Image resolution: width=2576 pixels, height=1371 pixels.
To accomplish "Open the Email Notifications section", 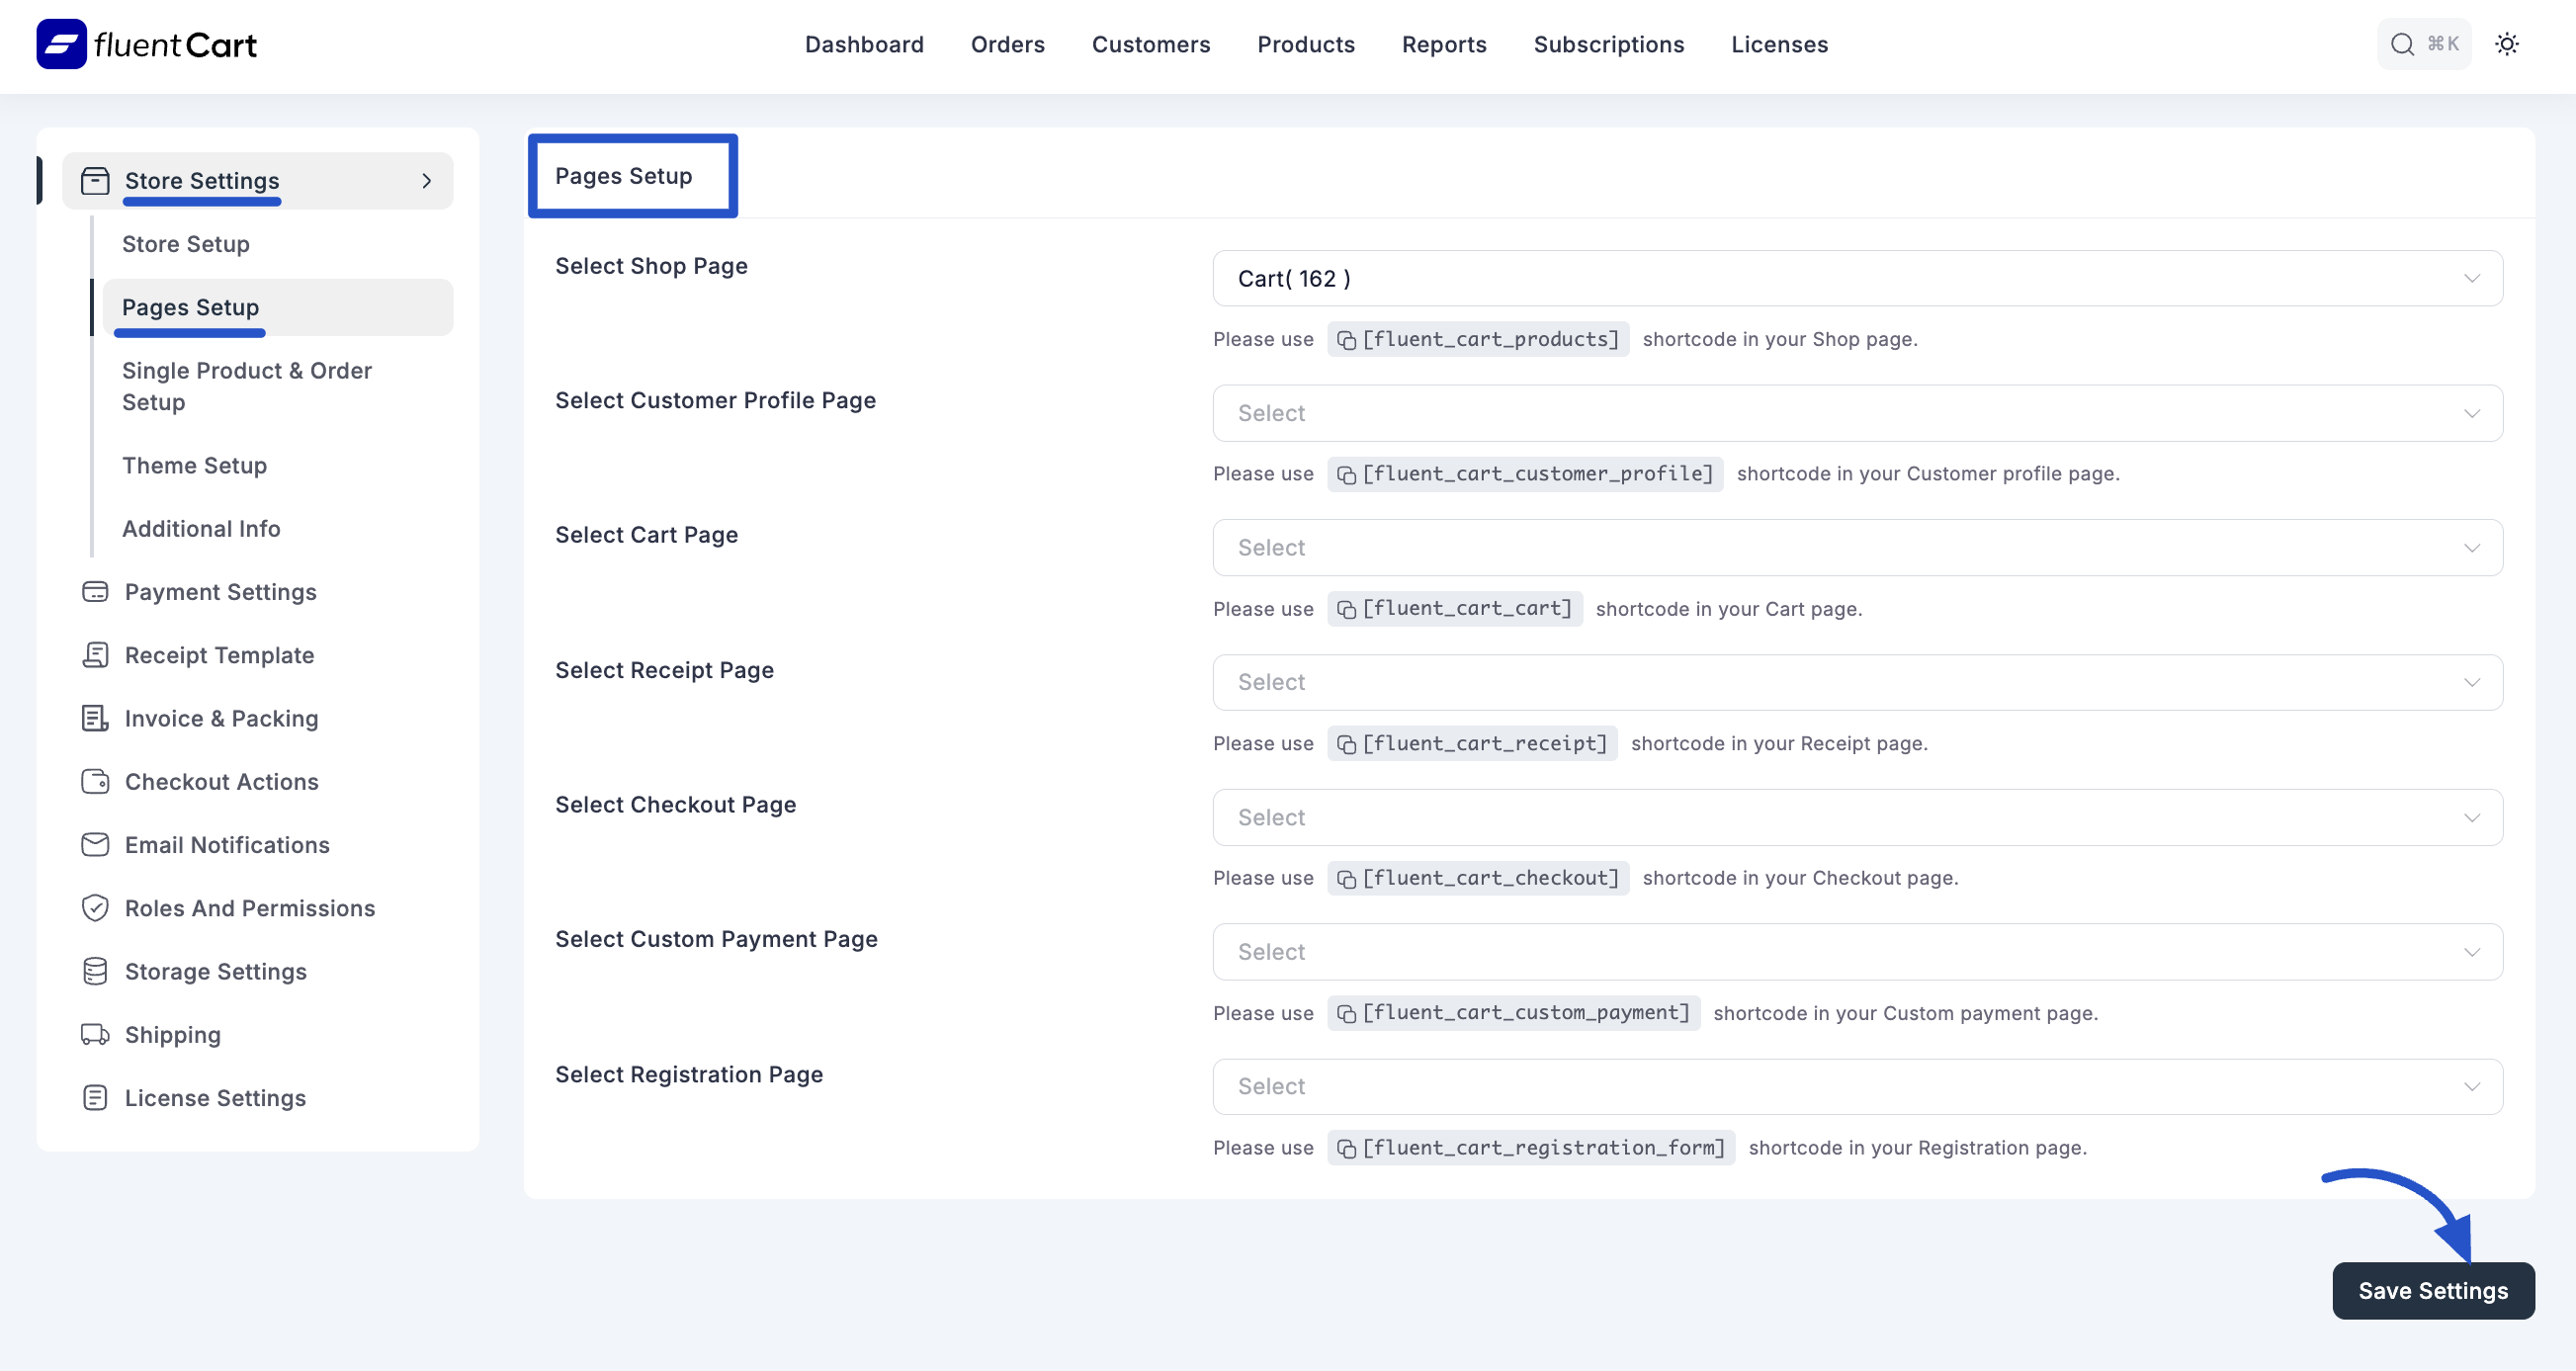I will (227, 845).
